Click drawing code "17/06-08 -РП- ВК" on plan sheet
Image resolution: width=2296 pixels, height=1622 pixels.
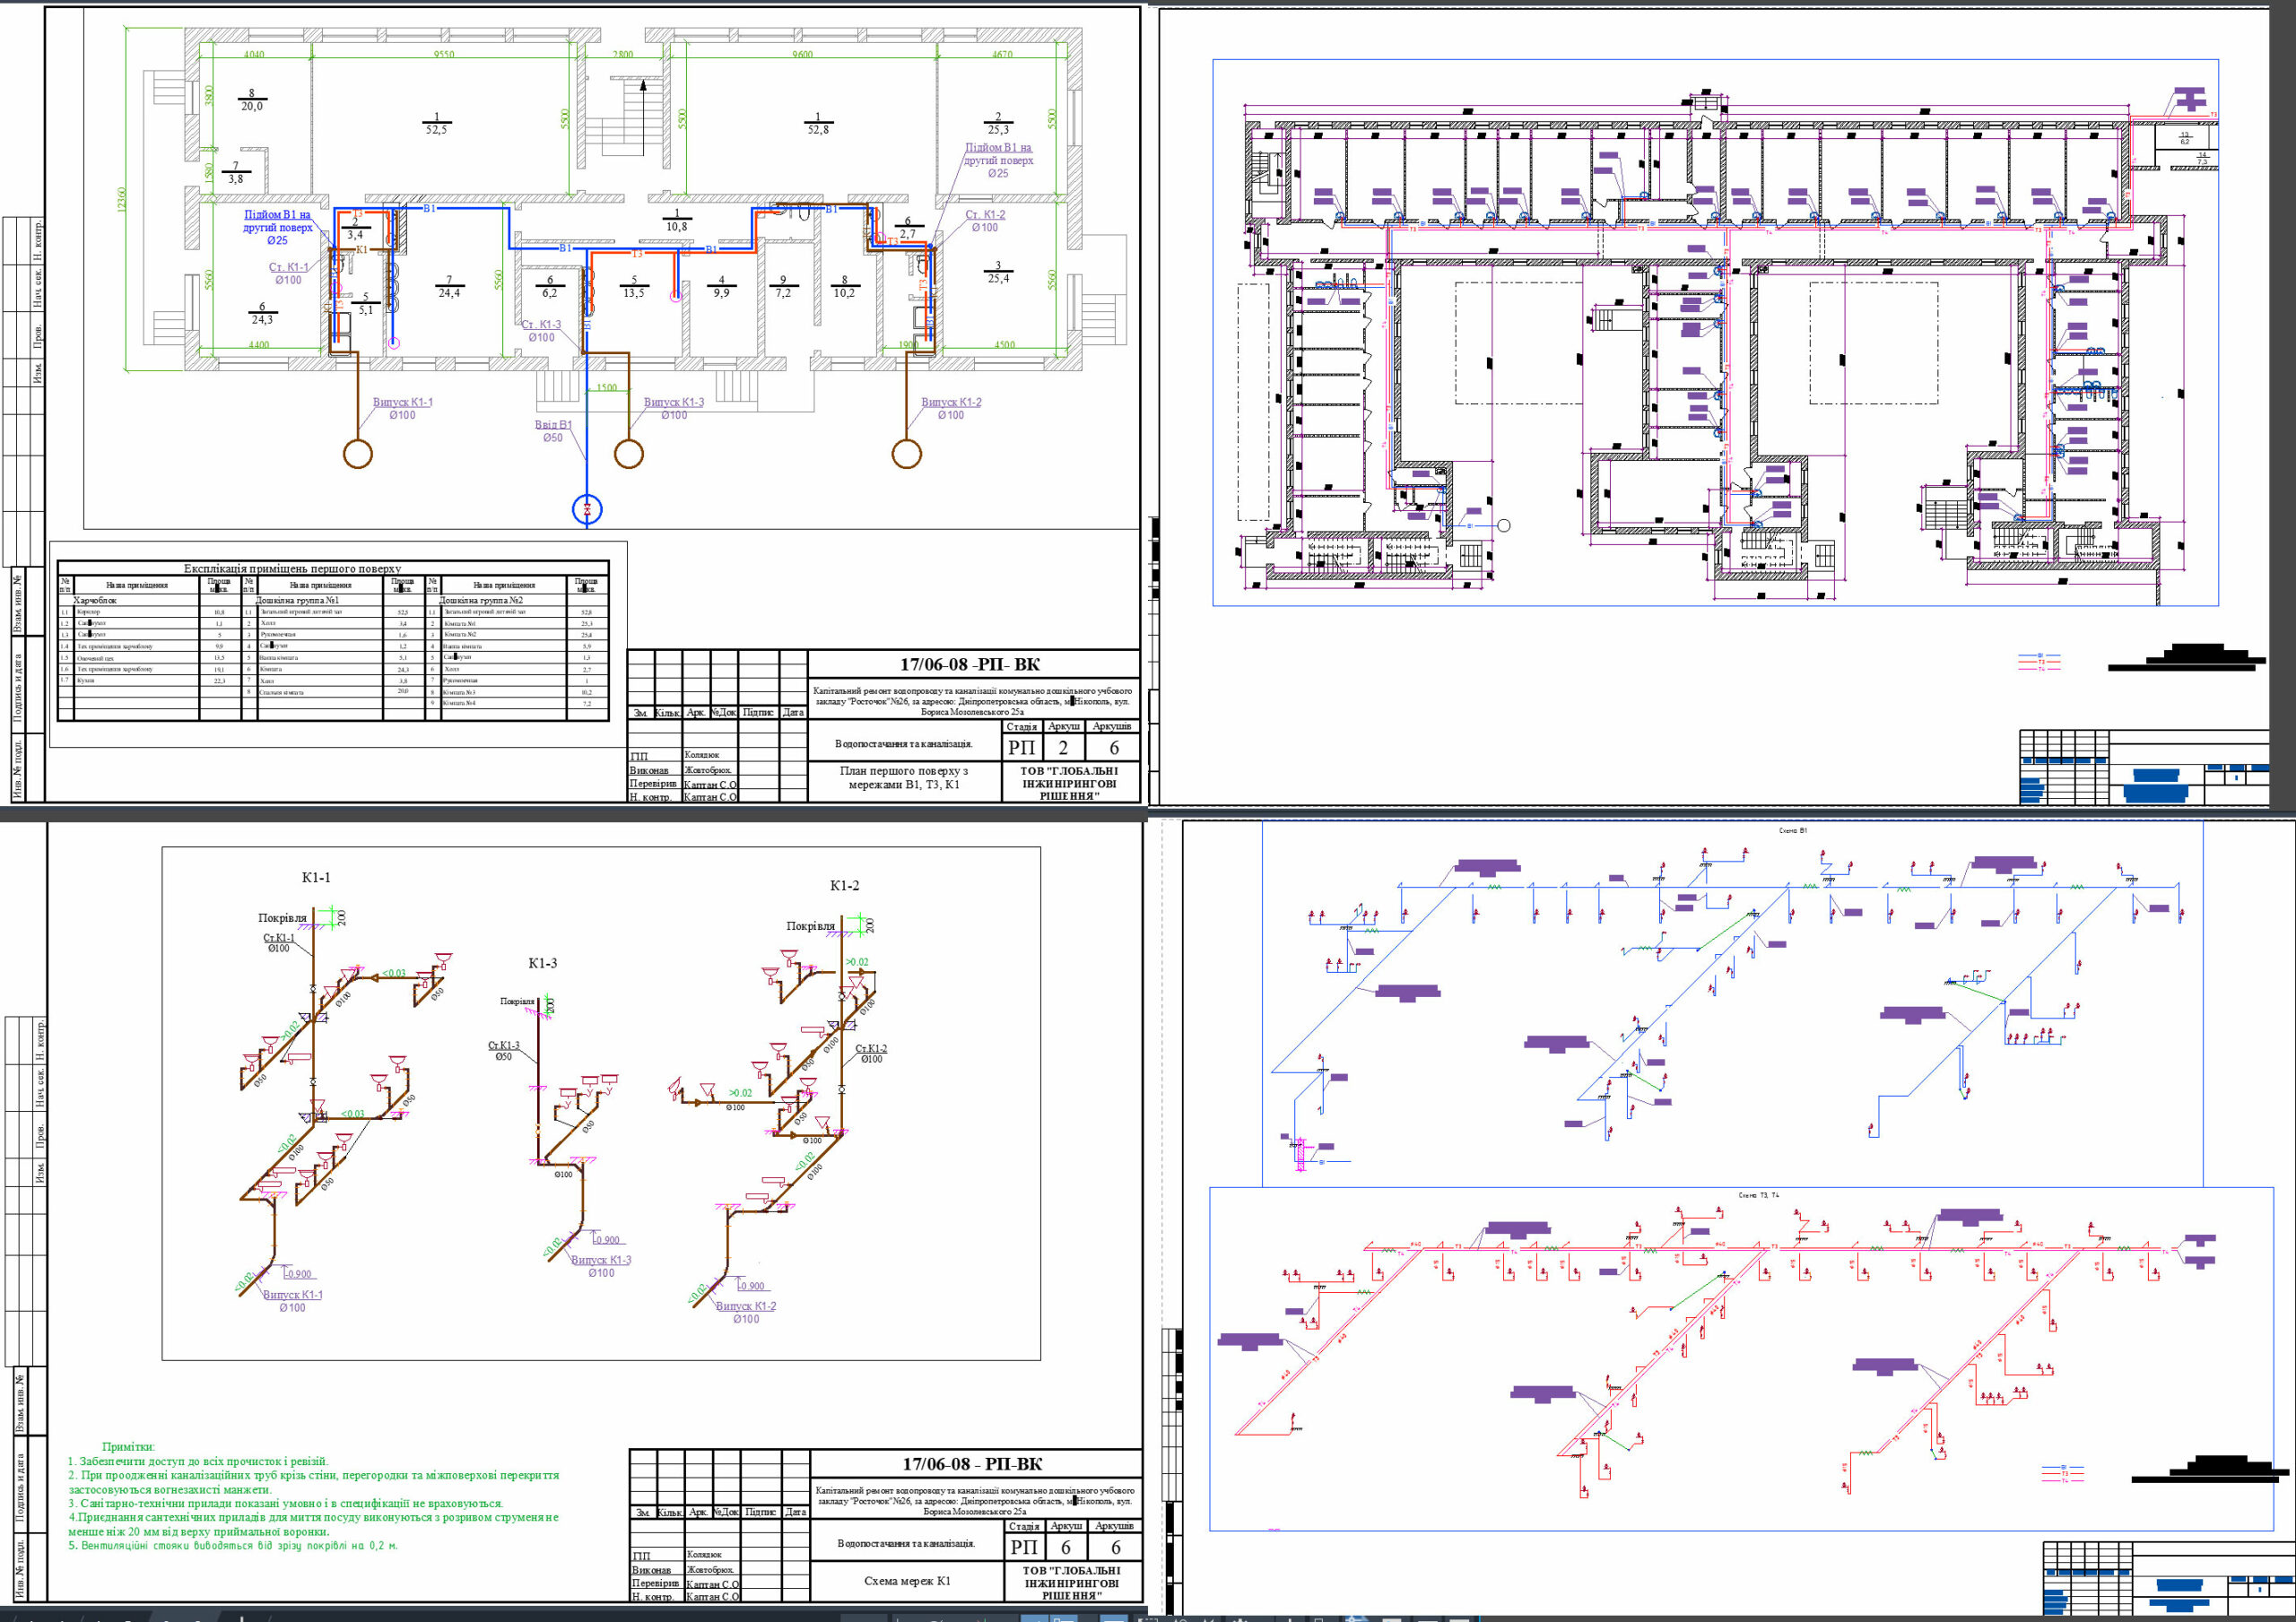[970, 664]
